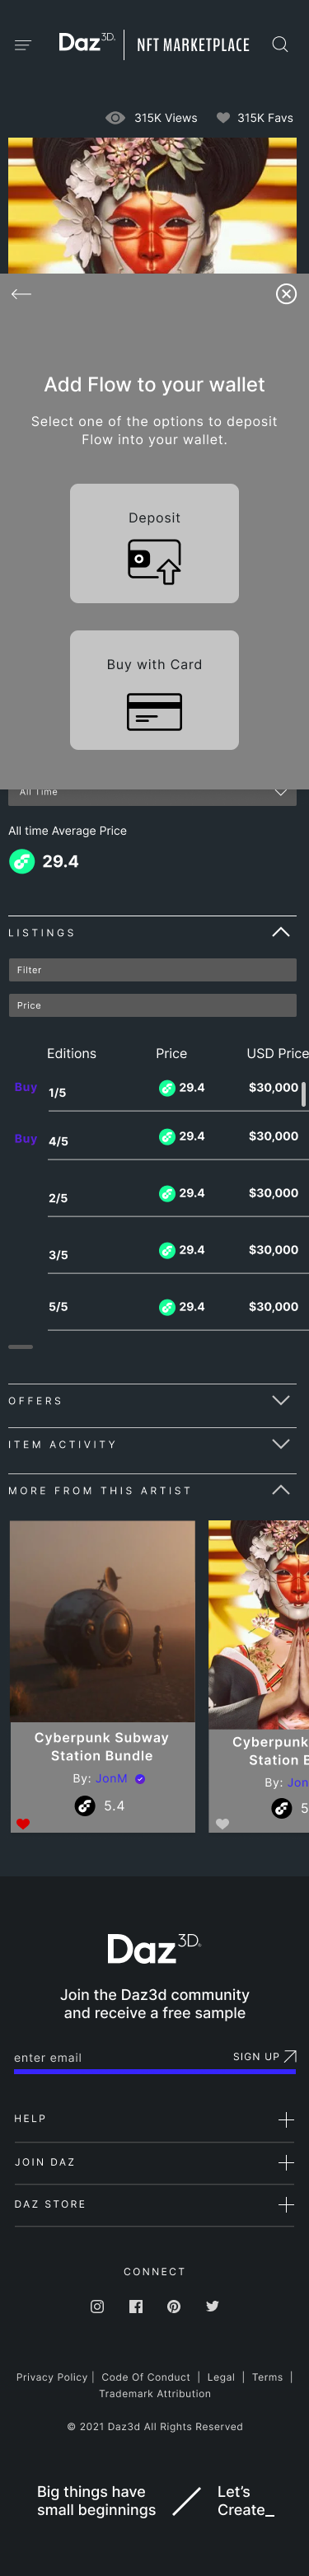Toggle favorite heart on Subway Station Bundle
The height and width of the screenshot is (2576, 309).
tap(23, 1824)
